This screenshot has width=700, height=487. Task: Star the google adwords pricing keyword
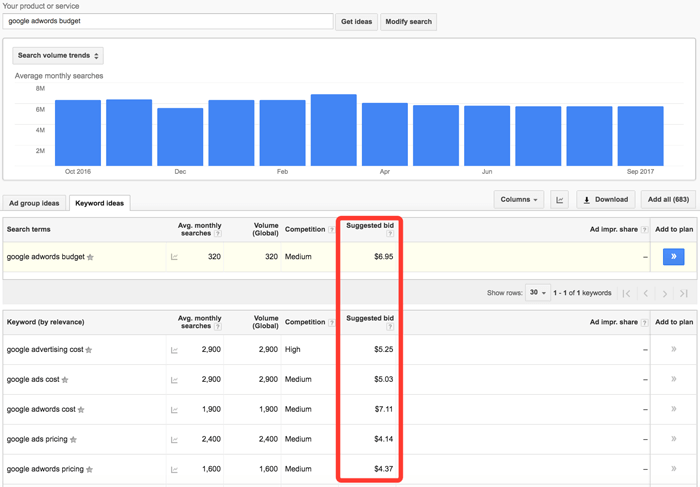[89, 470]
